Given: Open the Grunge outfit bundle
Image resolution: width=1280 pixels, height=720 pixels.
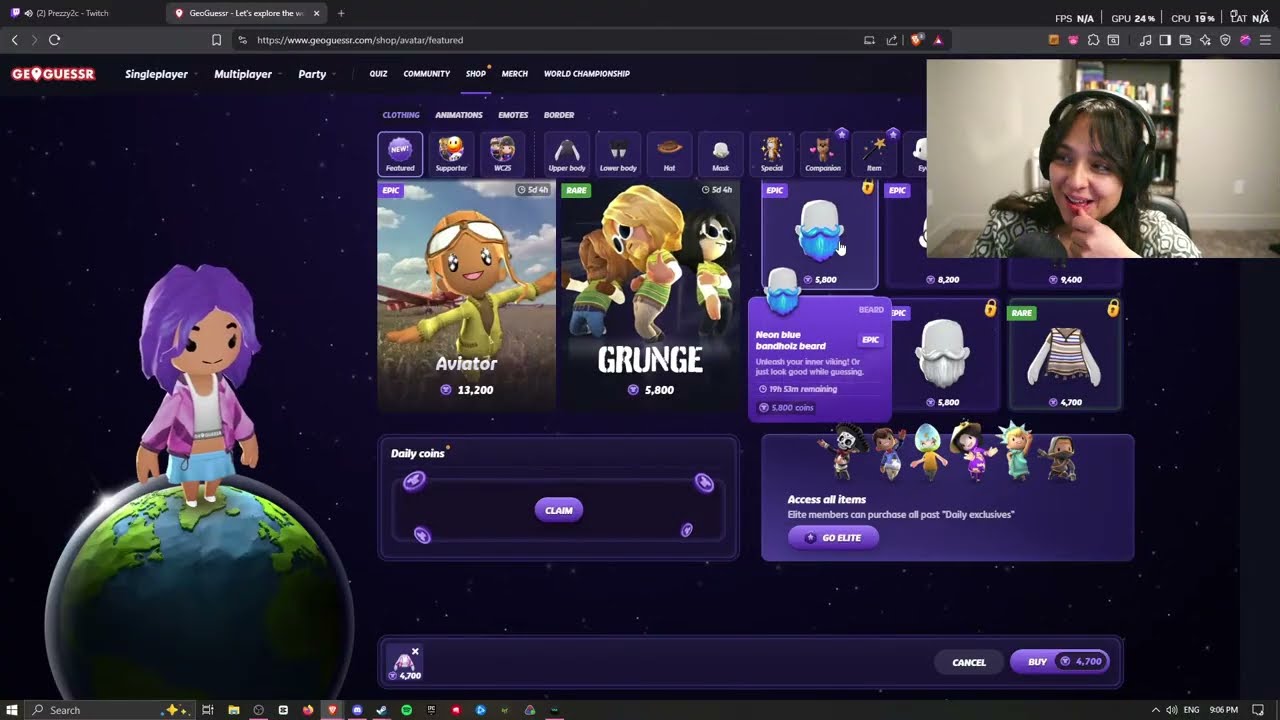Looking at the screenshot, I should [650, 294].
